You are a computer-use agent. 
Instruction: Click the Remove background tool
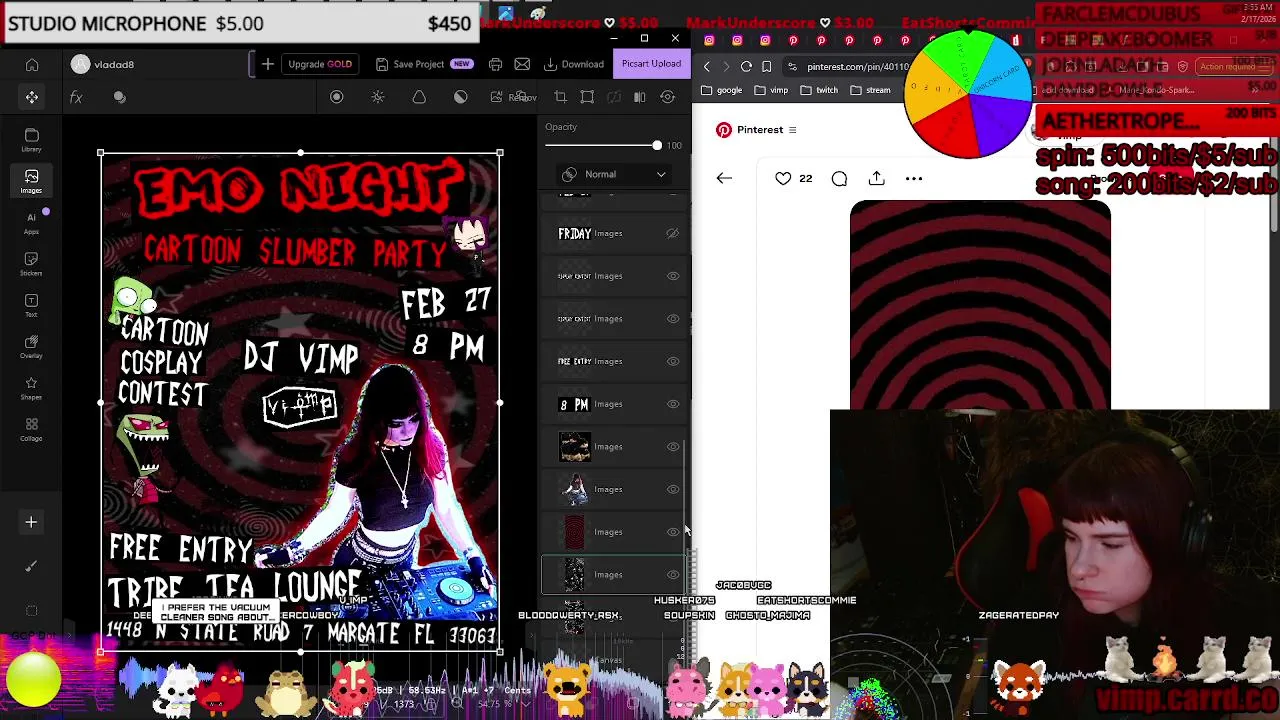[513, 97]
